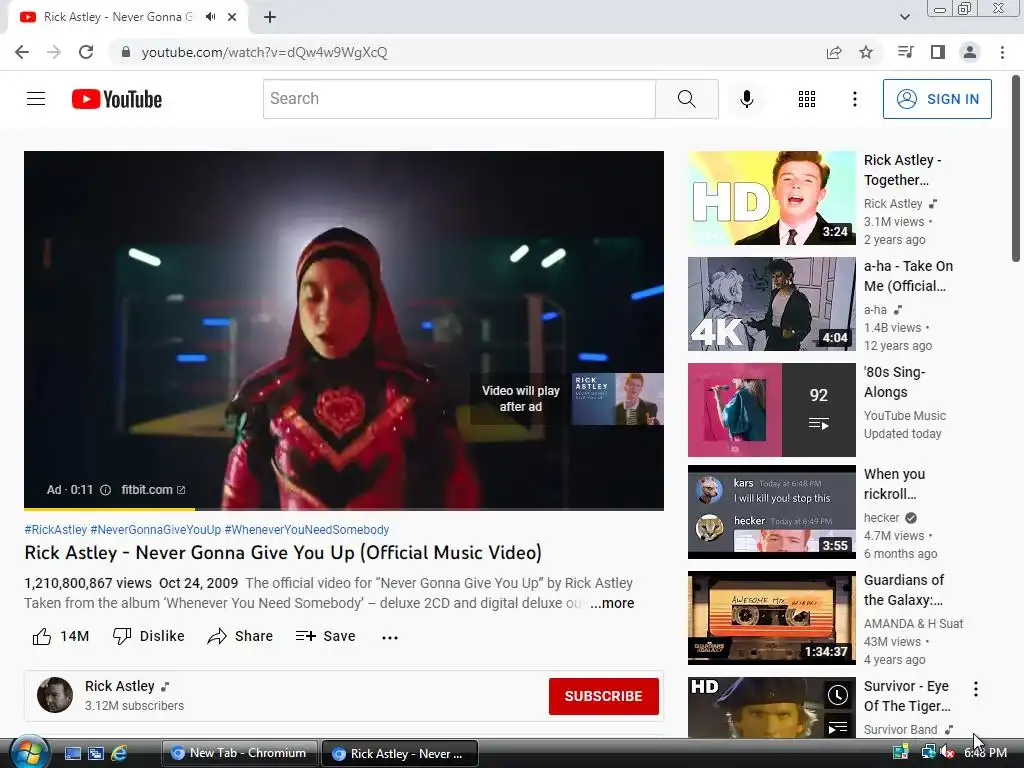Open Chromium three-dot menu
The image size is (1024, 768).
(1002, 52)
